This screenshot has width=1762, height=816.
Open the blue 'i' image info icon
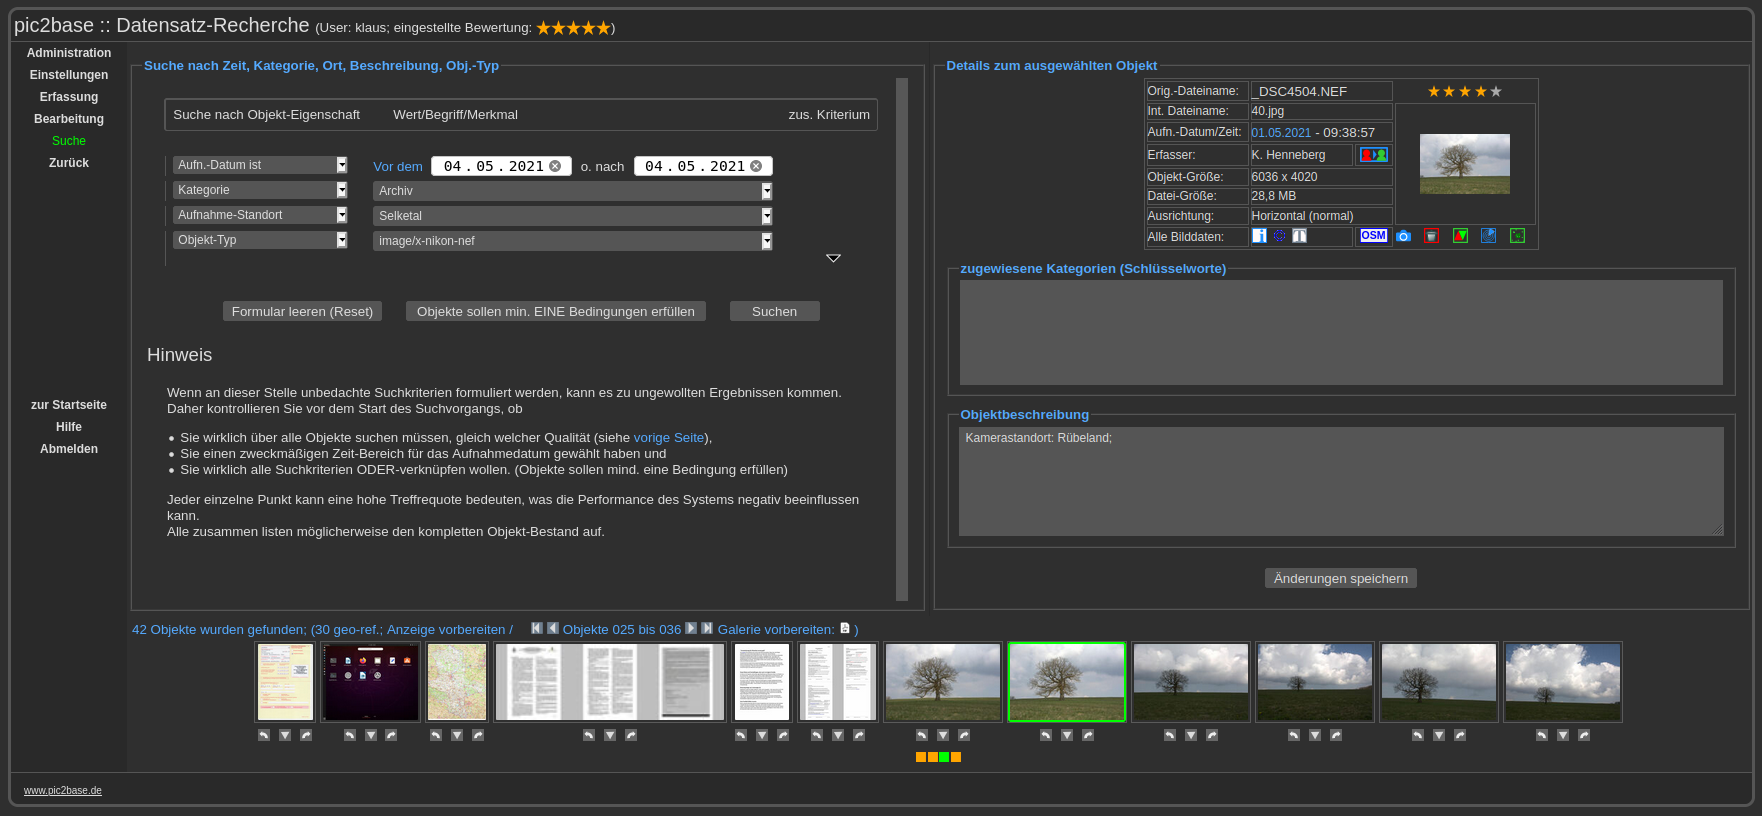[x=1259, y=236]
